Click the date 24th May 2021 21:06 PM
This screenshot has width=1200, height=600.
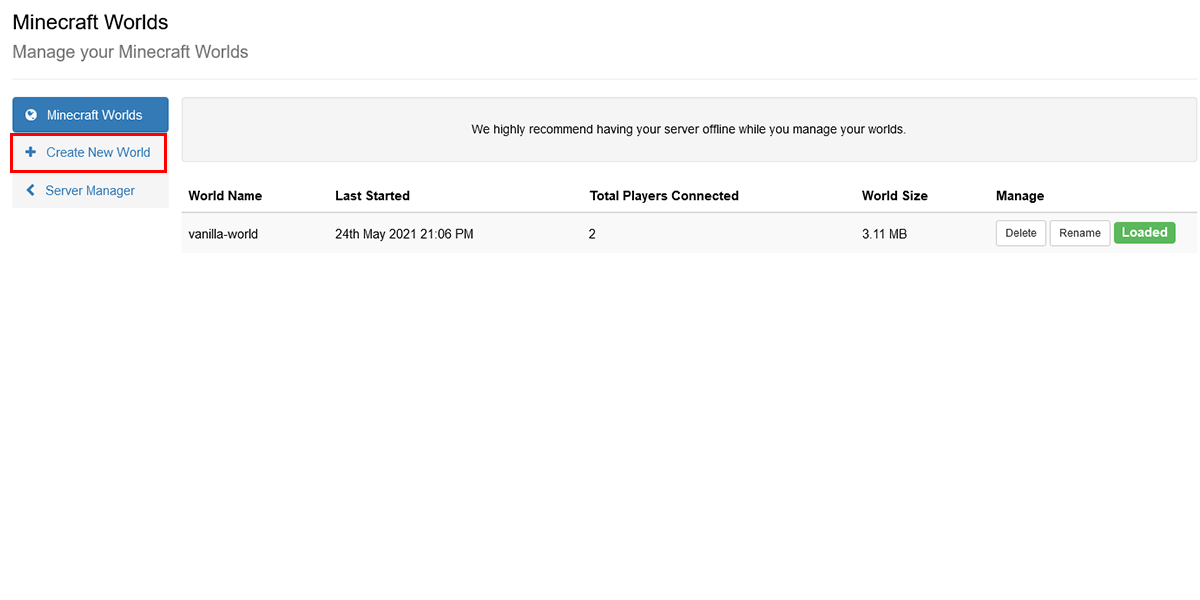tap(404, 234)
